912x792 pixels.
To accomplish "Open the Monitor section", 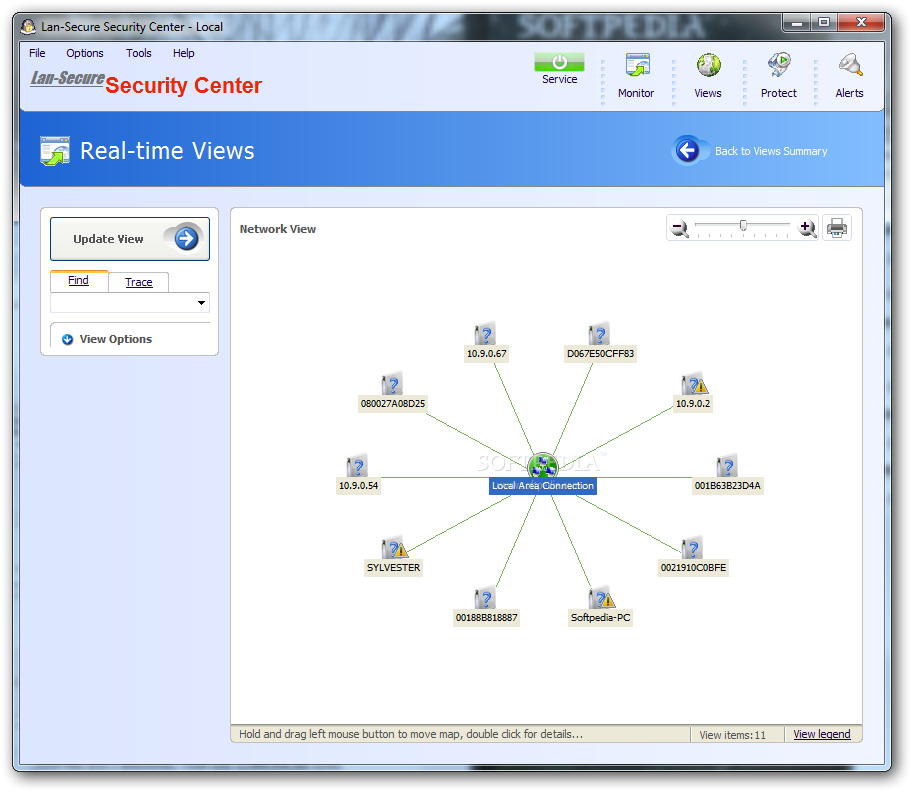I will [x=637, y=66].
